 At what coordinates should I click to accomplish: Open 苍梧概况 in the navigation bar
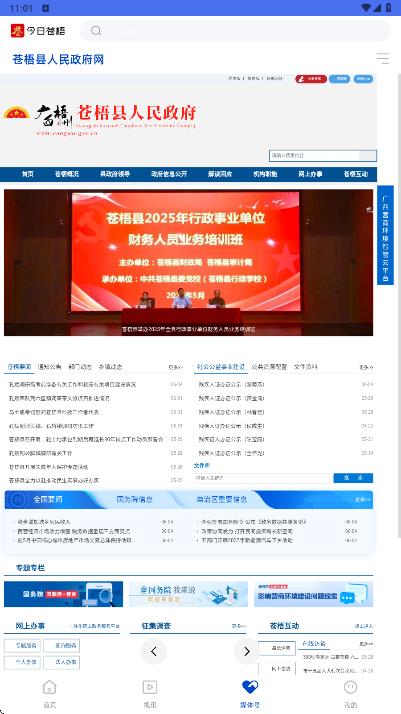pos(67,174)
